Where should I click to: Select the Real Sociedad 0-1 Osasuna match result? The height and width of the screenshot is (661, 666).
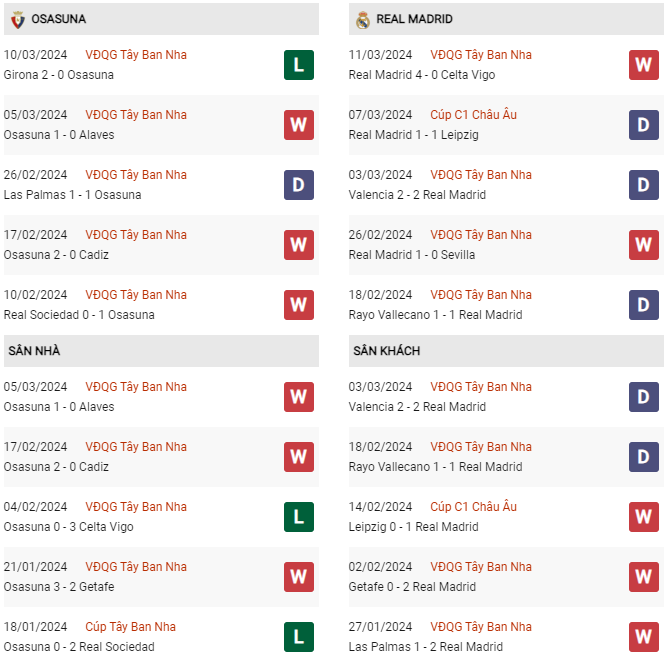click(x=79, y=315)
